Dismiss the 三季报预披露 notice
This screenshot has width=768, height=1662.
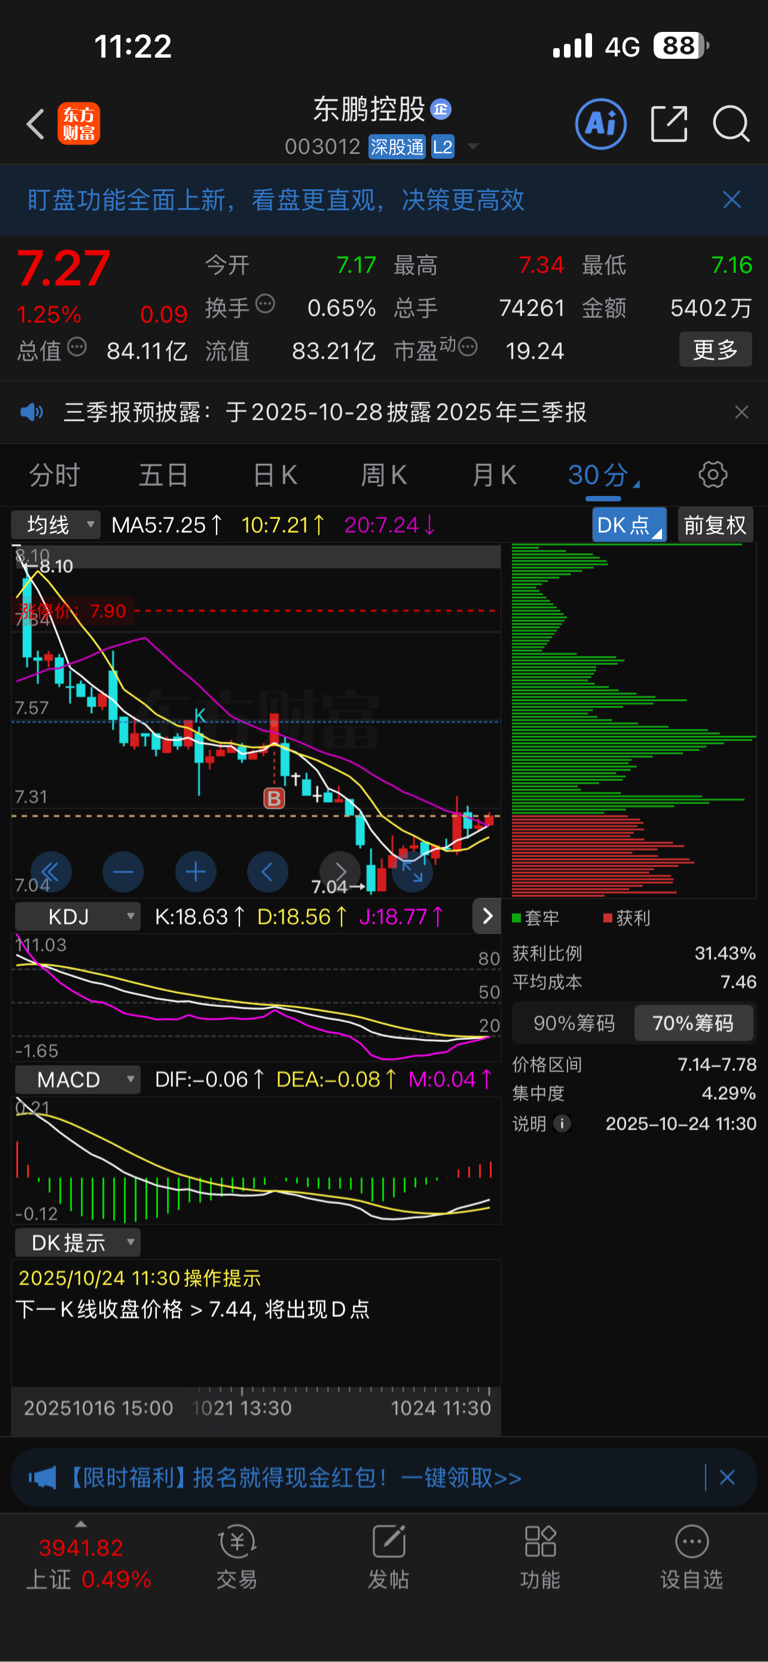742,412
